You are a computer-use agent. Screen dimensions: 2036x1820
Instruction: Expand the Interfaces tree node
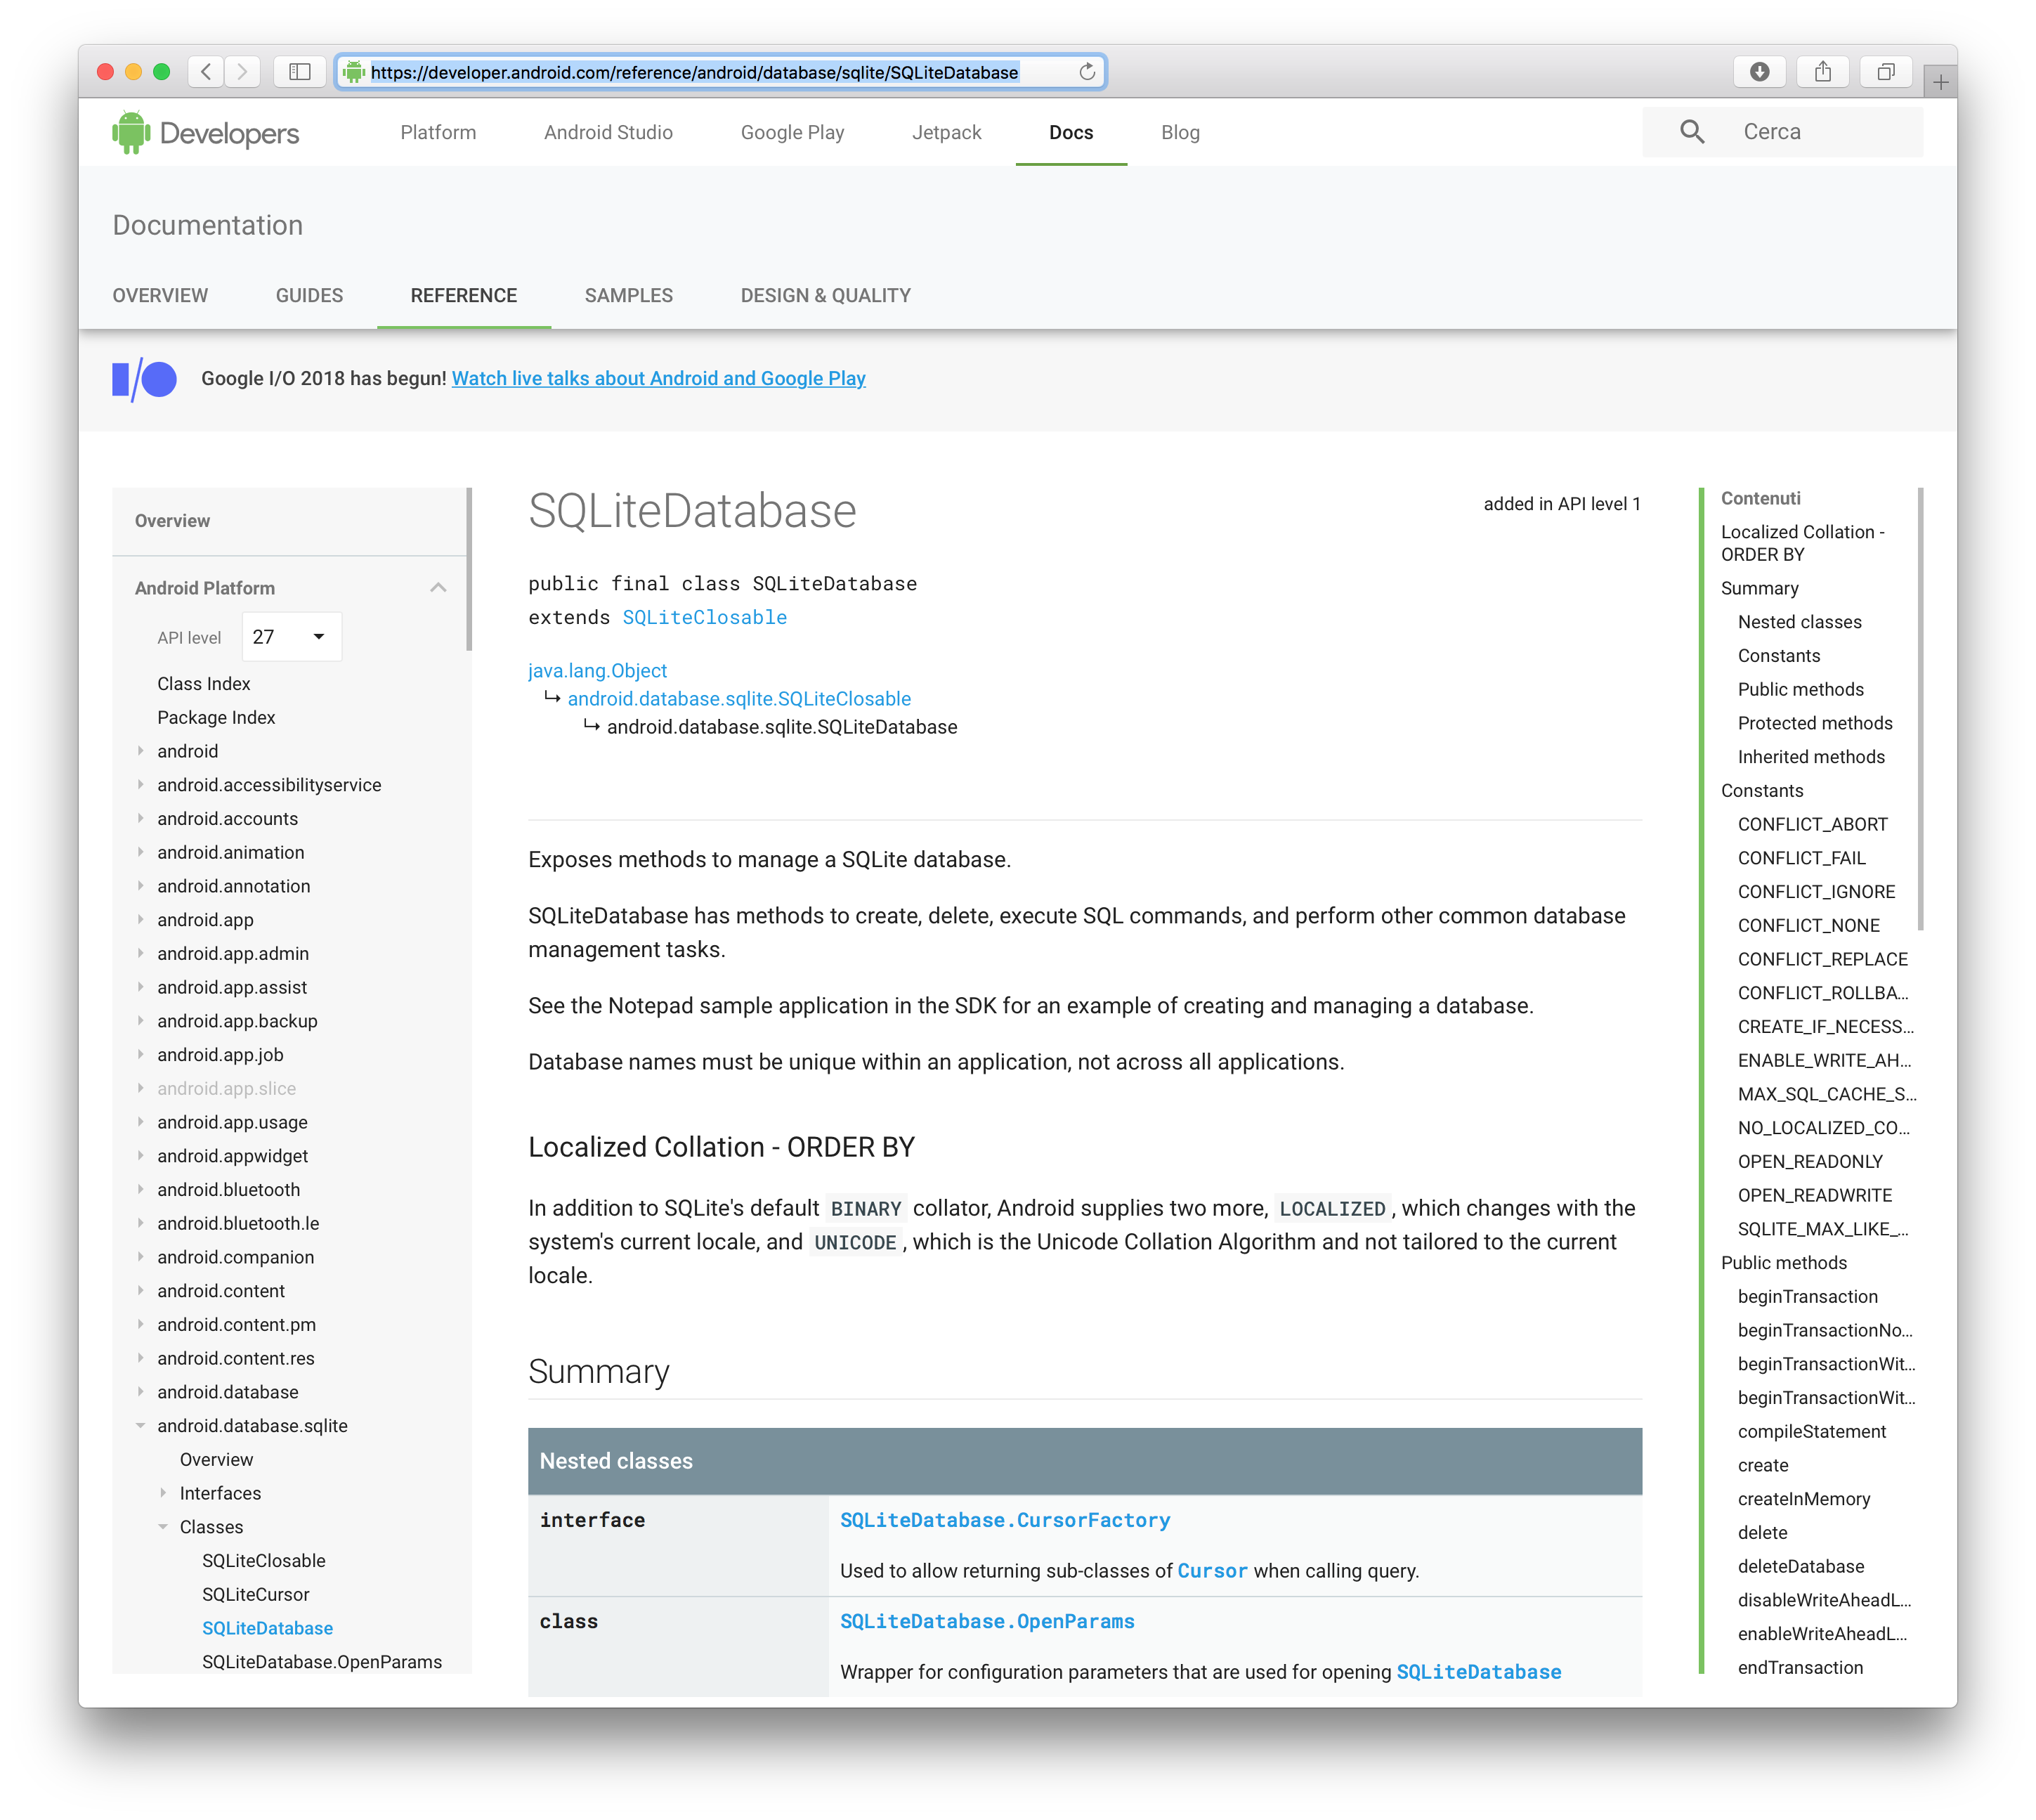tap(163, 1493)
